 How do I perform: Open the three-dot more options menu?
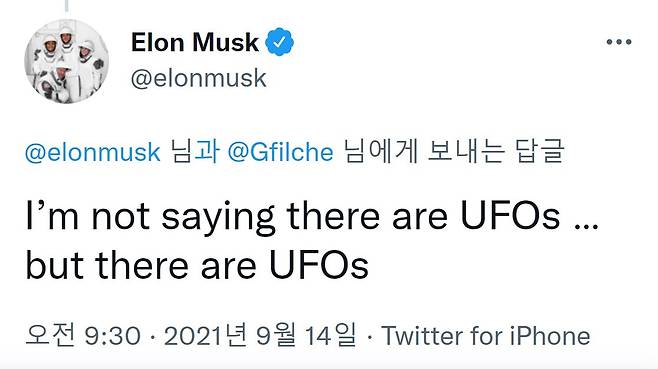point(619,42)
